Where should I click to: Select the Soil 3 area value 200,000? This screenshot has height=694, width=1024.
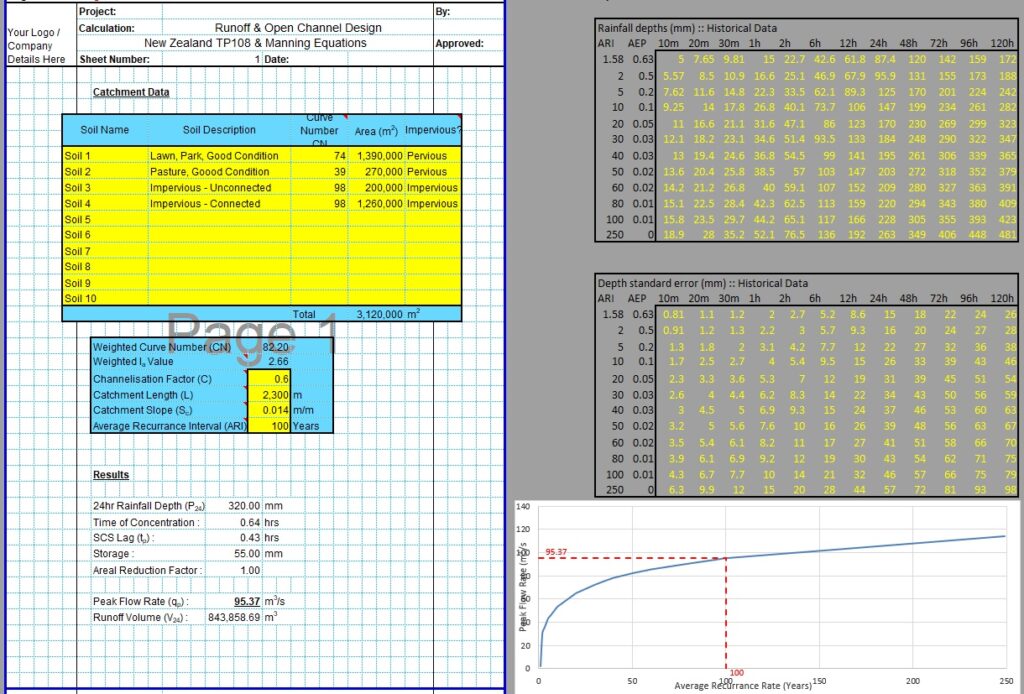pyautogui.click(x=377, y=188)
